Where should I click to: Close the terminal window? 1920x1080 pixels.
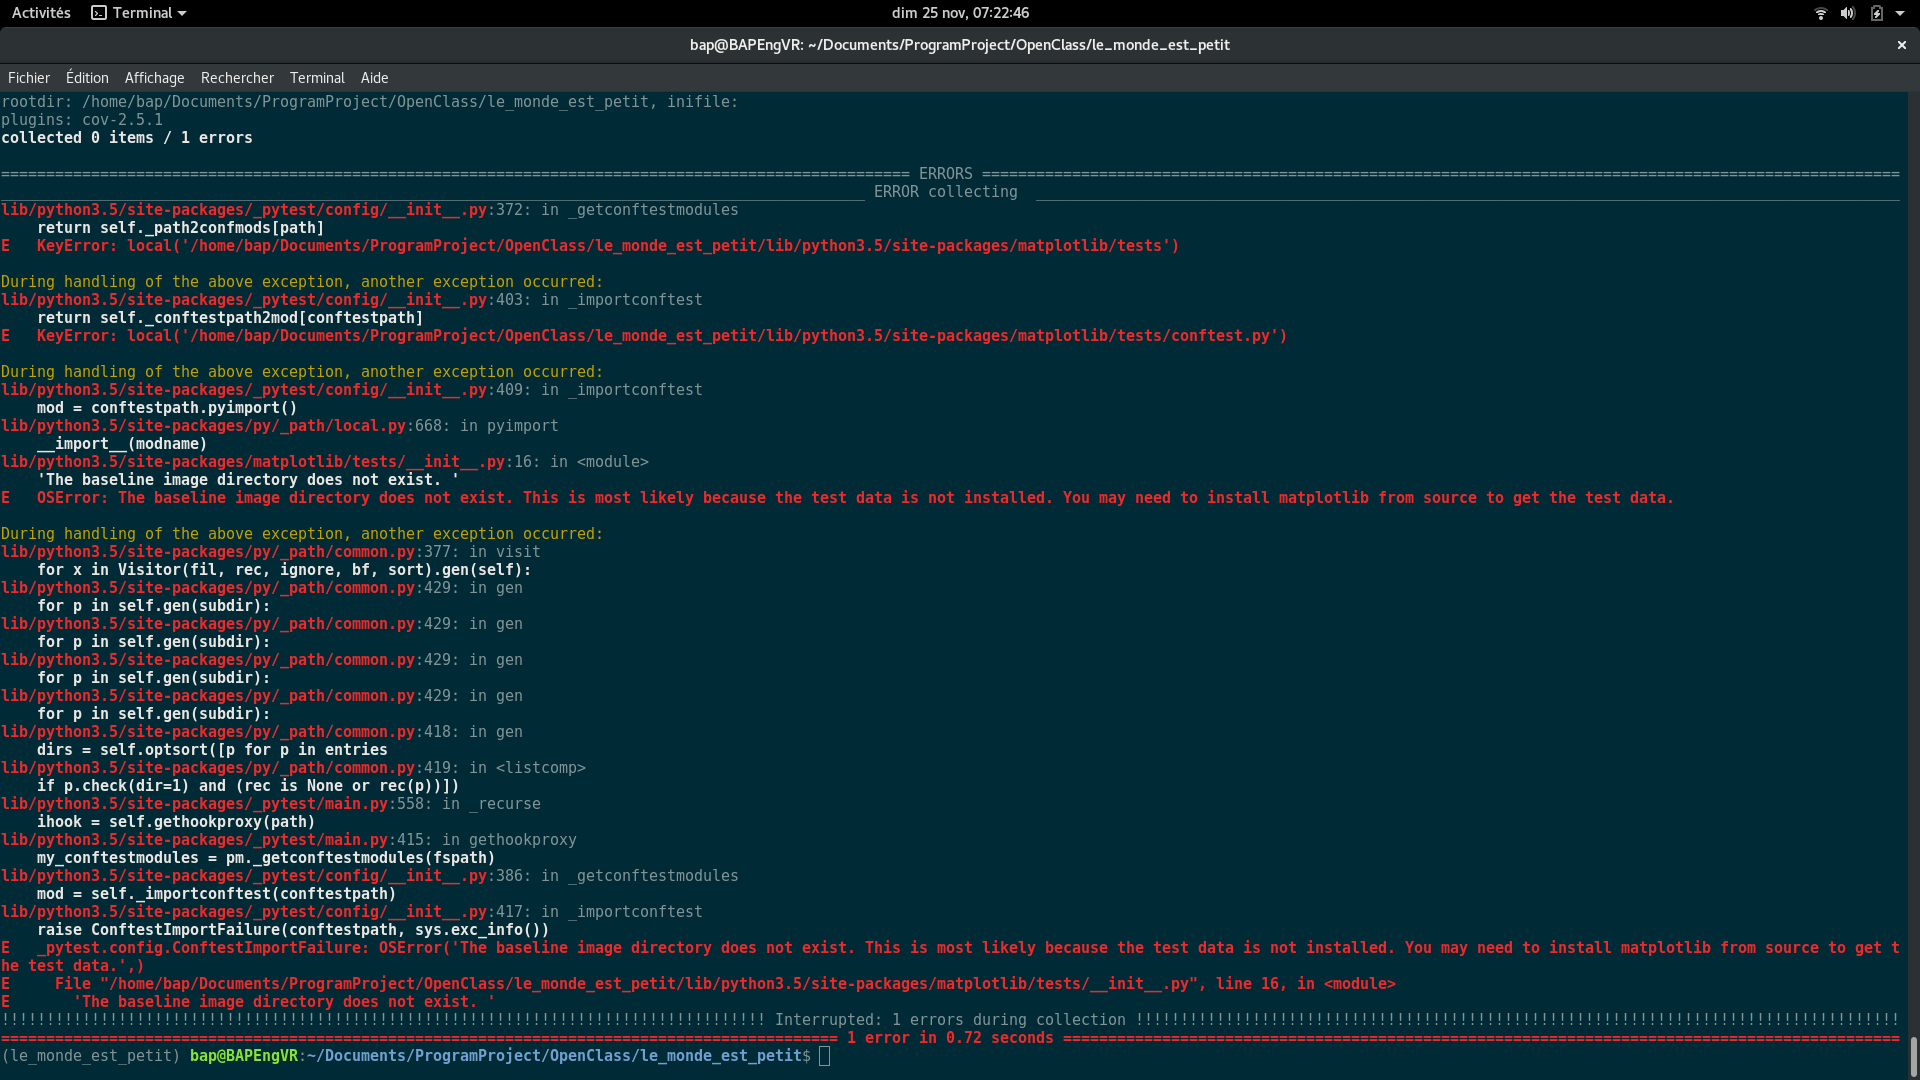(1899, 45)
